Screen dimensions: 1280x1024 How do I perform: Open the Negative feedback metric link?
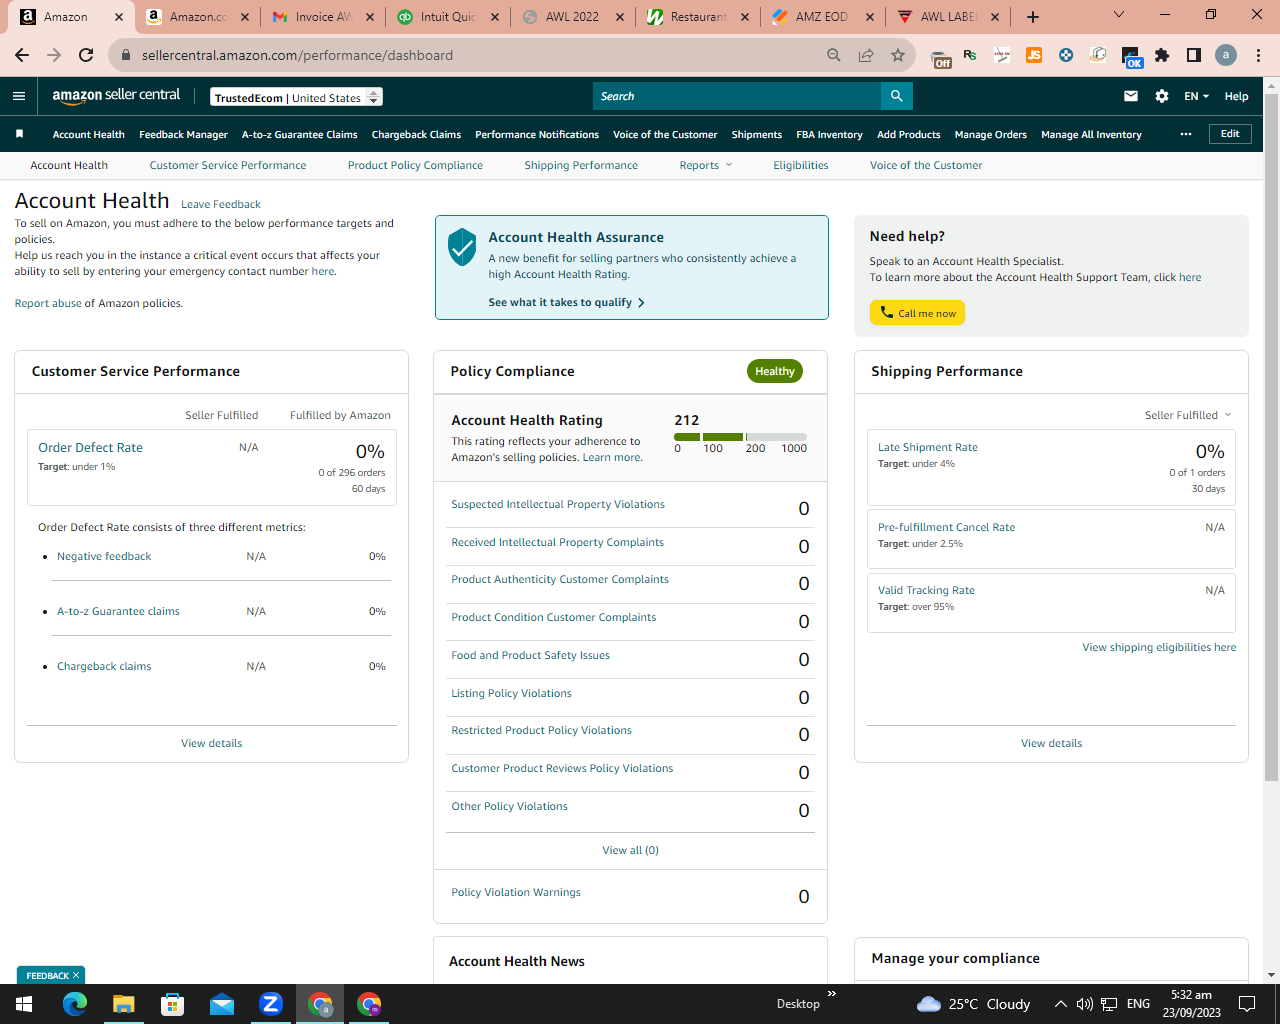pos(104,556)
